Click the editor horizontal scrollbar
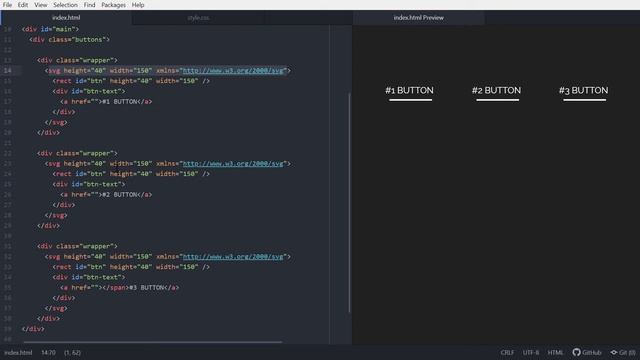 [153, 342]
